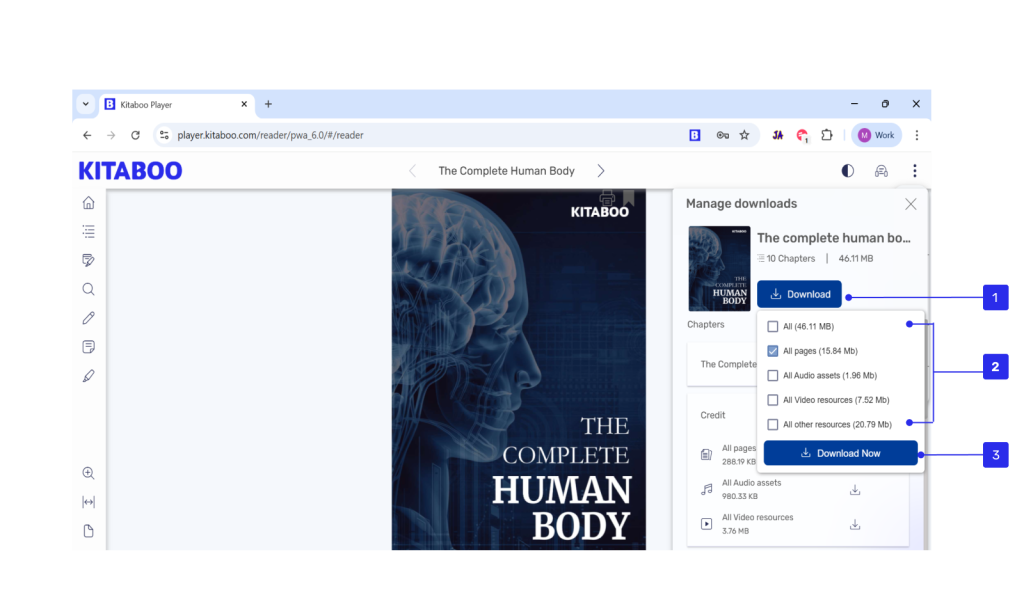Click the 'All Audio assets' row label
This screenshot has height=595, width=1024.
[751, 483]
